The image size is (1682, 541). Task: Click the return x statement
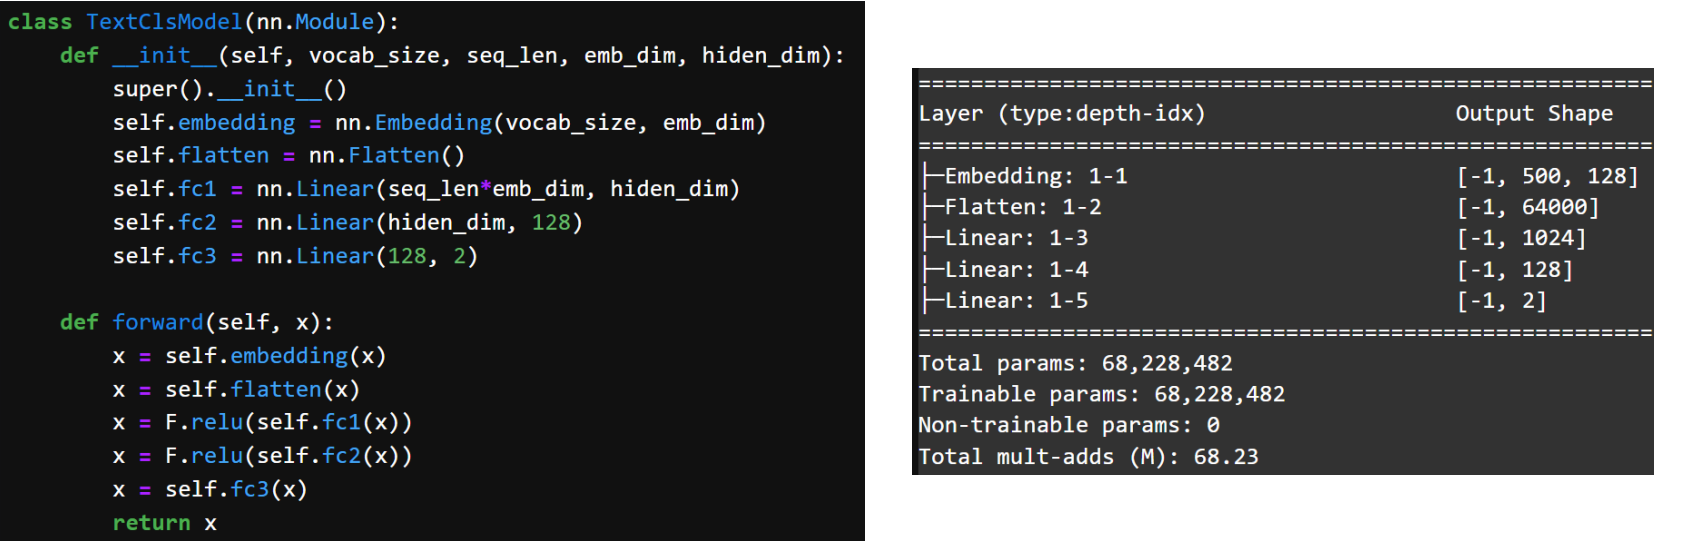[x=164, y=523]
